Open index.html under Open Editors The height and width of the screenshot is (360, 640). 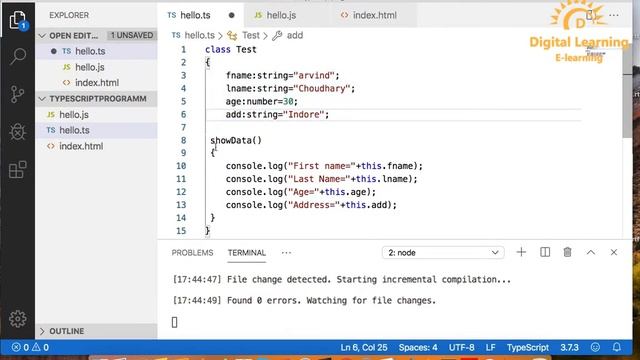tap(96, 82)
